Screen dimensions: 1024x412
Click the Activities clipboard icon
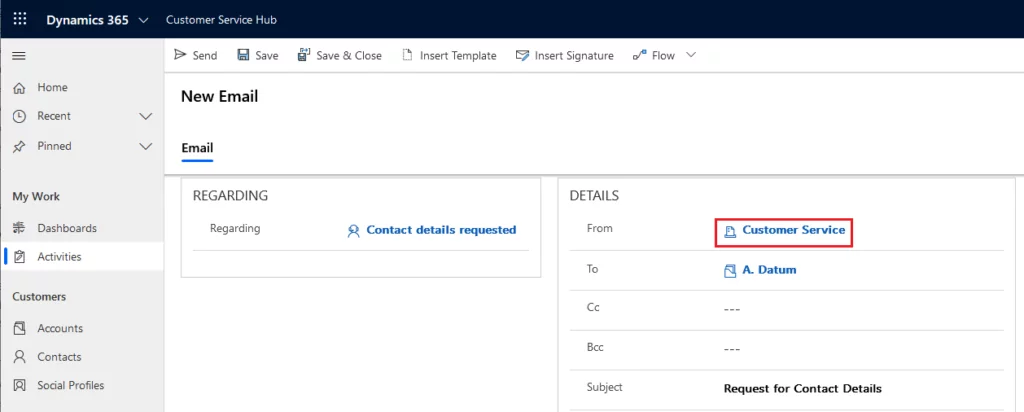click(20, 257)
